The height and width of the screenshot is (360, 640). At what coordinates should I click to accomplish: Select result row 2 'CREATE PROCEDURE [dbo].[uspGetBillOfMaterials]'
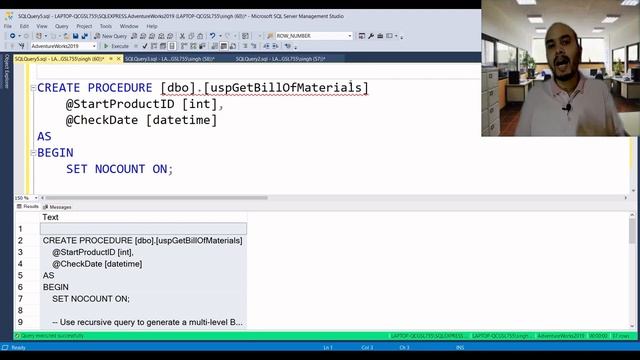[142, 241]
